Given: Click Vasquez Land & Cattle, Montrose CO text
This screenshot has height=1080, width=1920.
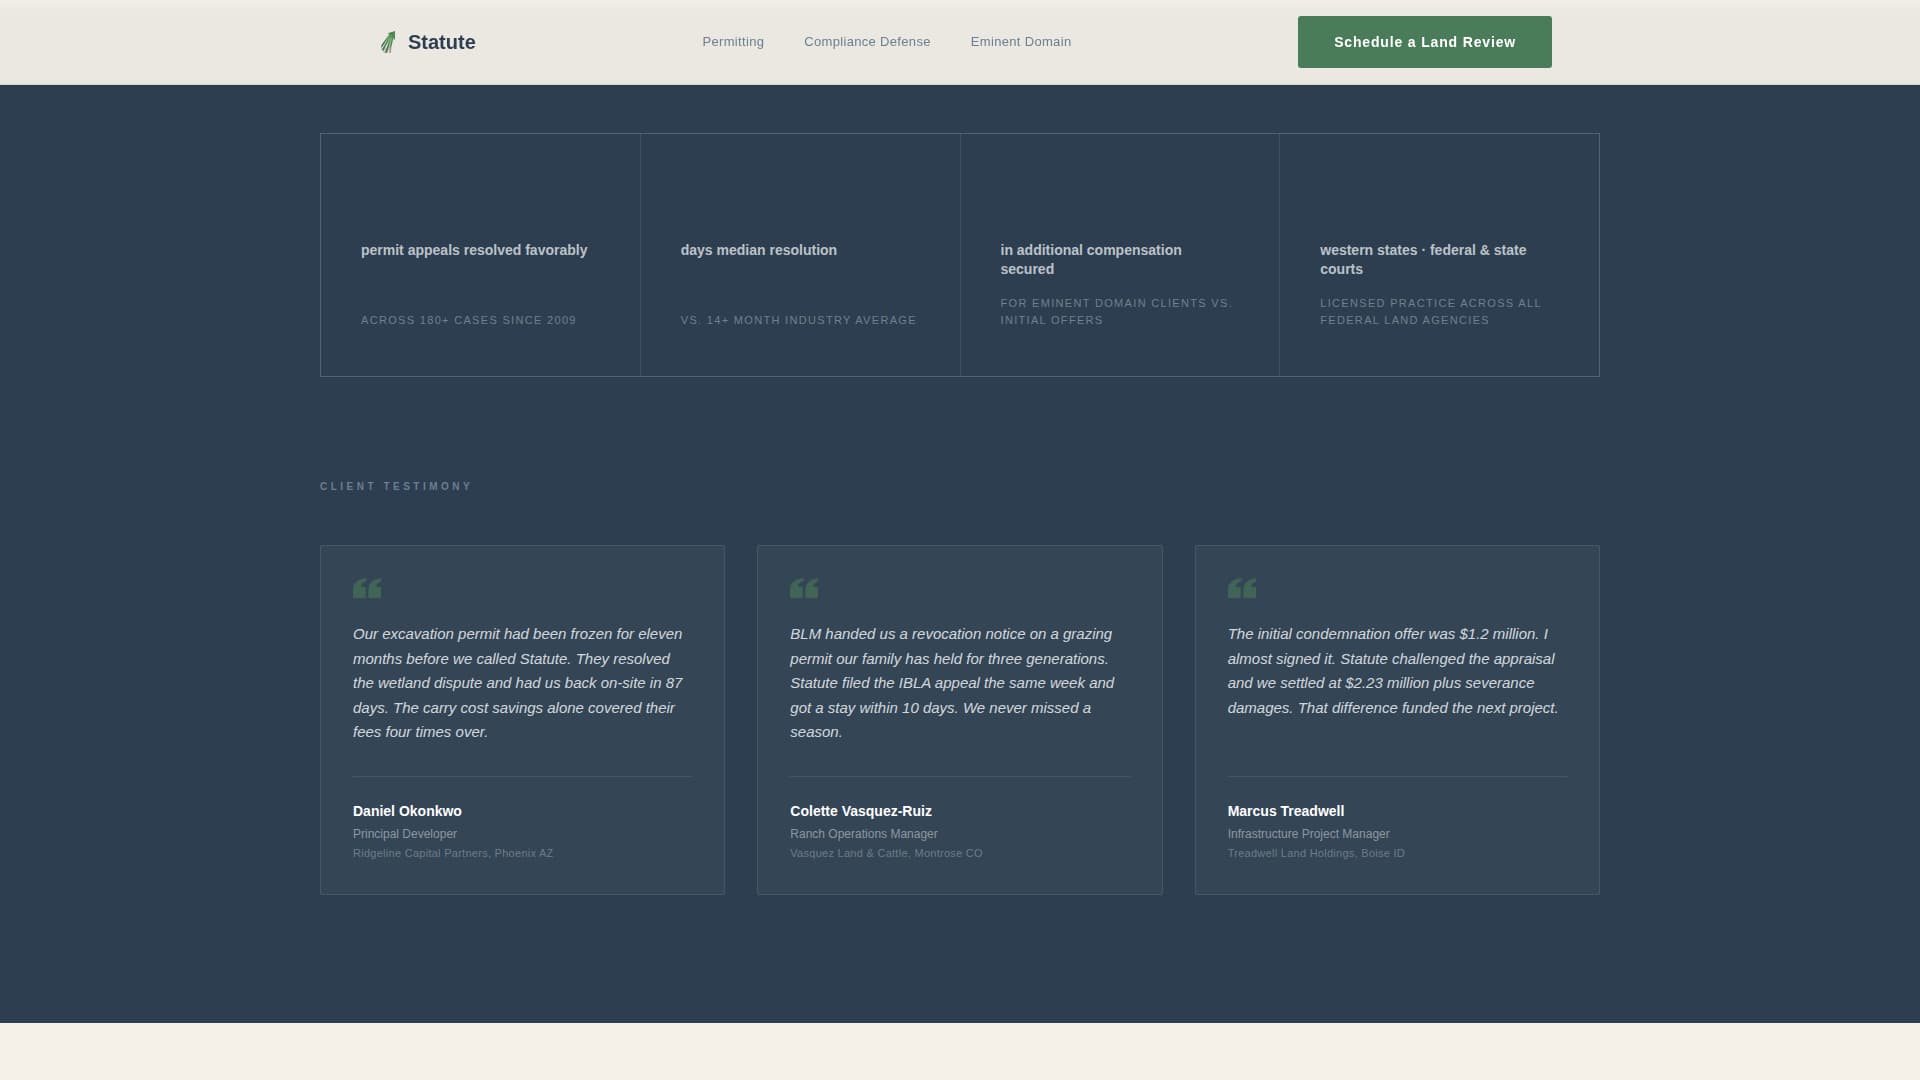Looking at the screenshot, I should point(886,853).
